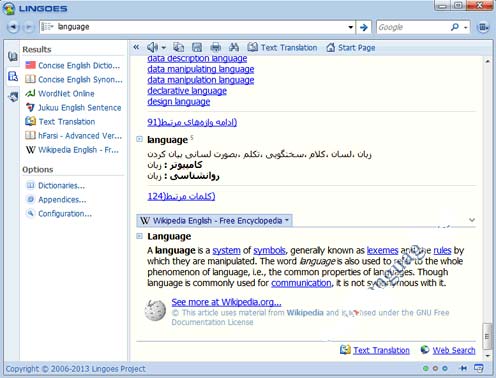Click the blue status bar circle
The width and height of the screenshot is (496, 378).
point(445,368)
